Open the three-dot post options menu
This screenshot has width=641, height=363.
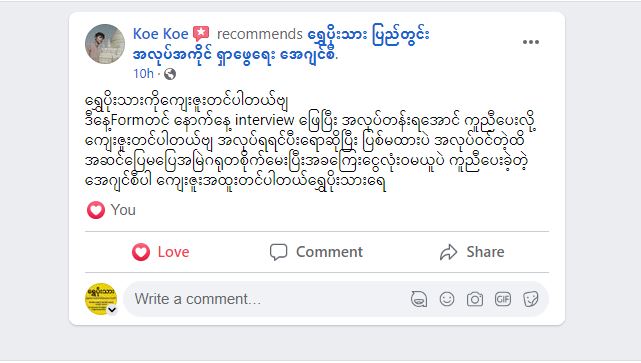tap(531, 42)
